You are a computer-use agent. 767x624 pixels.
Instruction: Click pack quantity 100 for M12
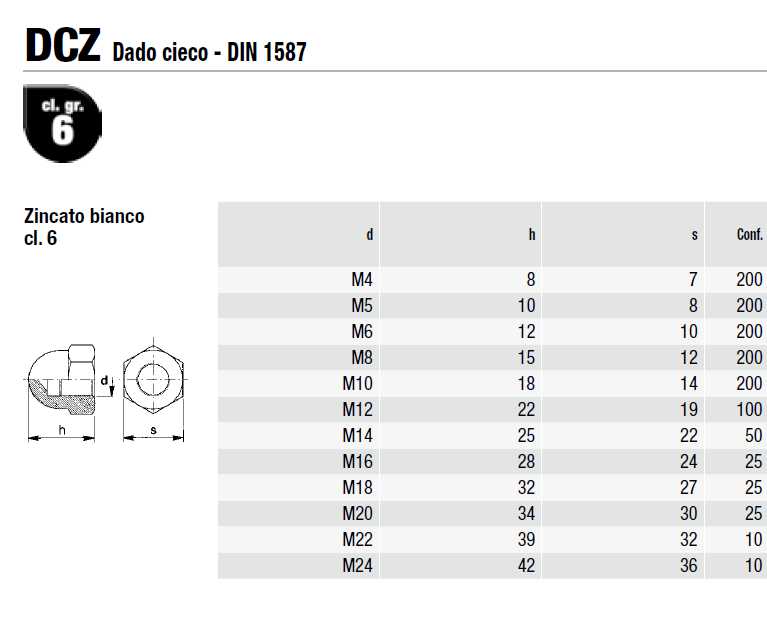pyautogui.click(x=749, y=409)
